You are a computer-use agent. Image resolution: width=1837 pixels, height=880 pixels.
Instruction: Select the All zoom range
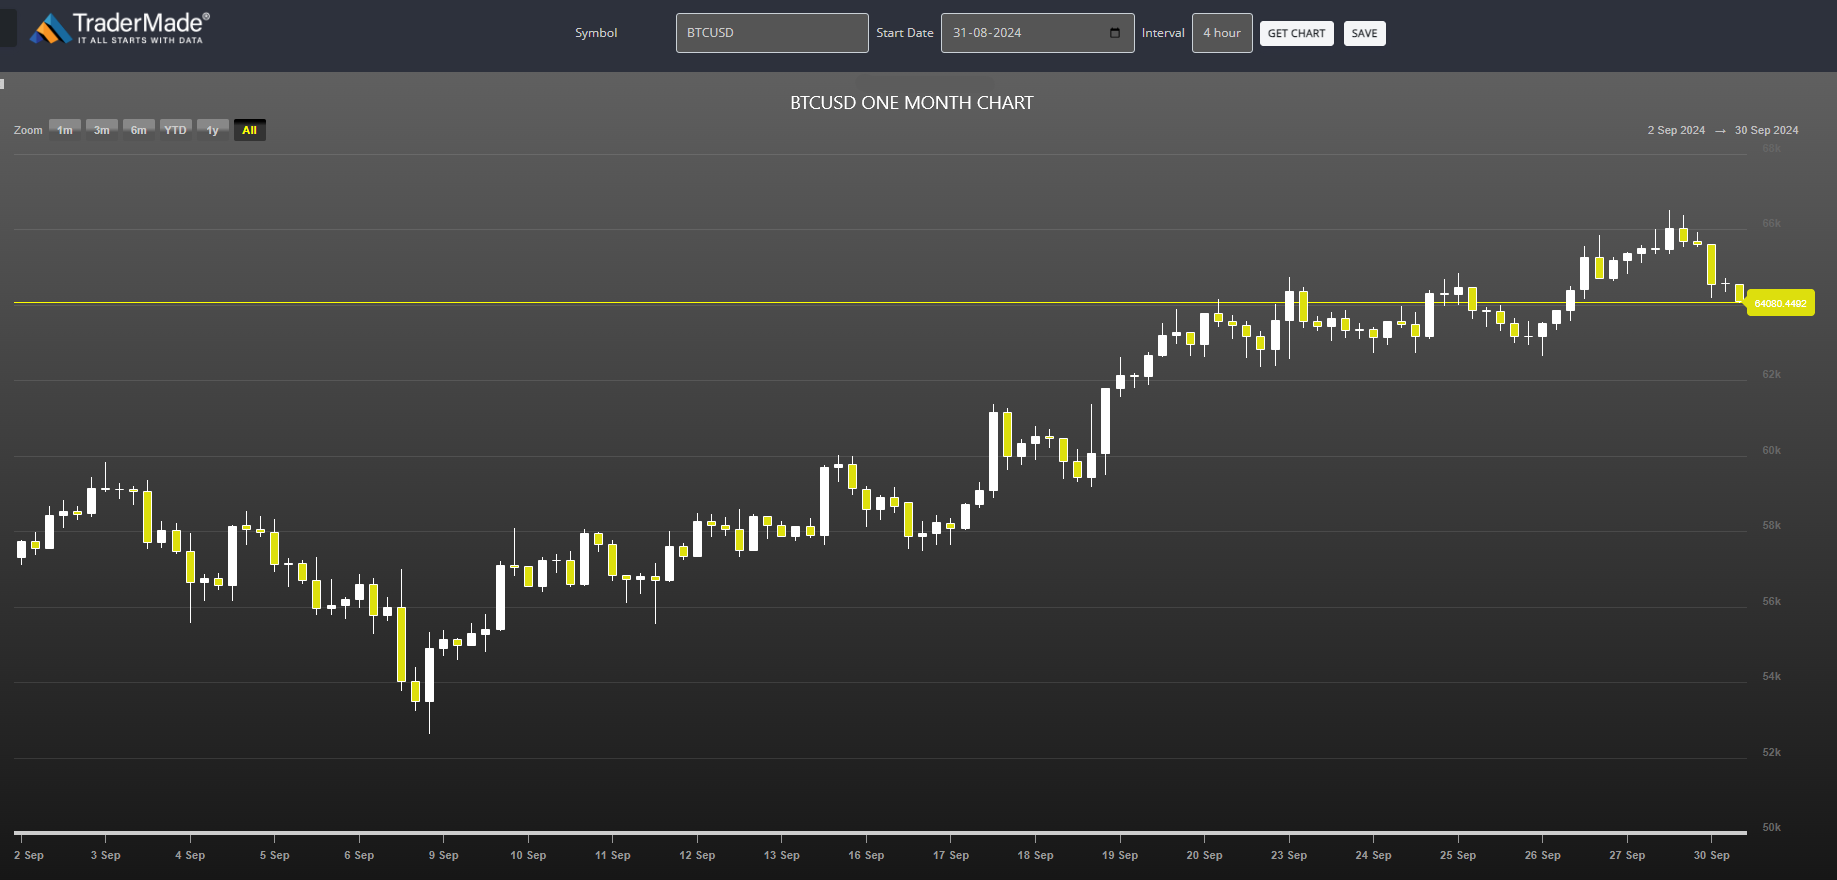click(249, 130)
